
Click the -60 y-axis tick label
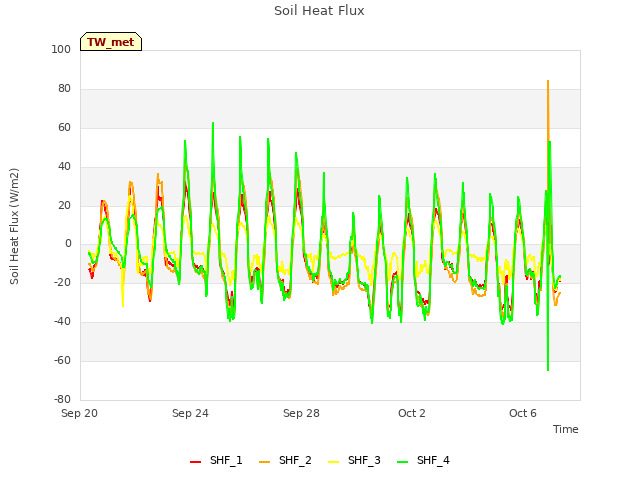point(62,360)
